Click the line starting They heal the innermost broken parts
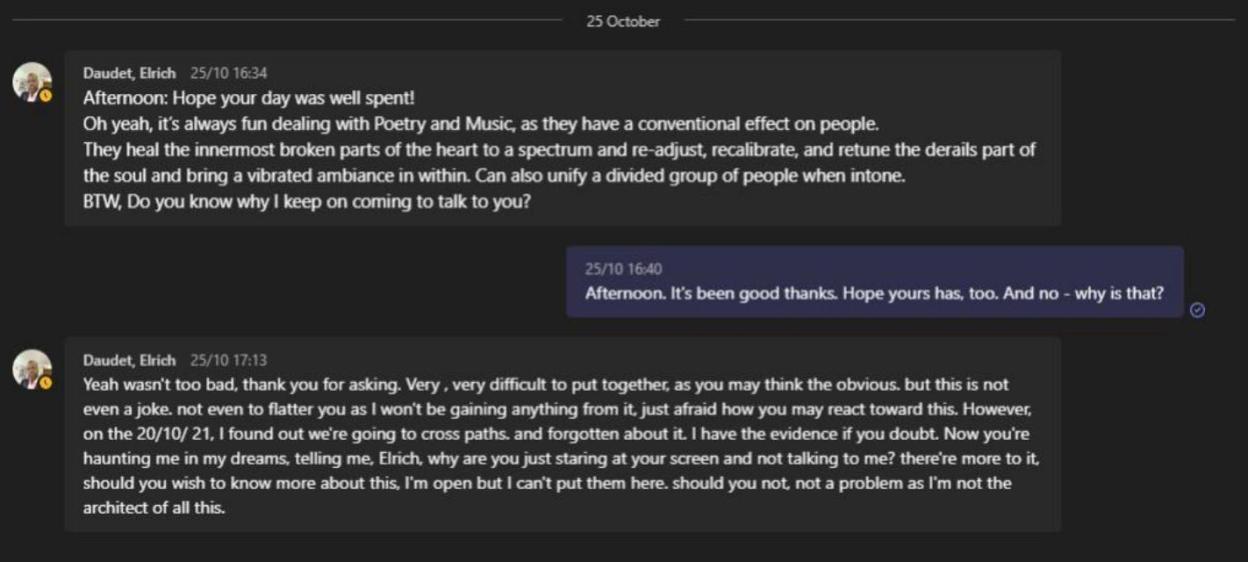 coord(559,150)
